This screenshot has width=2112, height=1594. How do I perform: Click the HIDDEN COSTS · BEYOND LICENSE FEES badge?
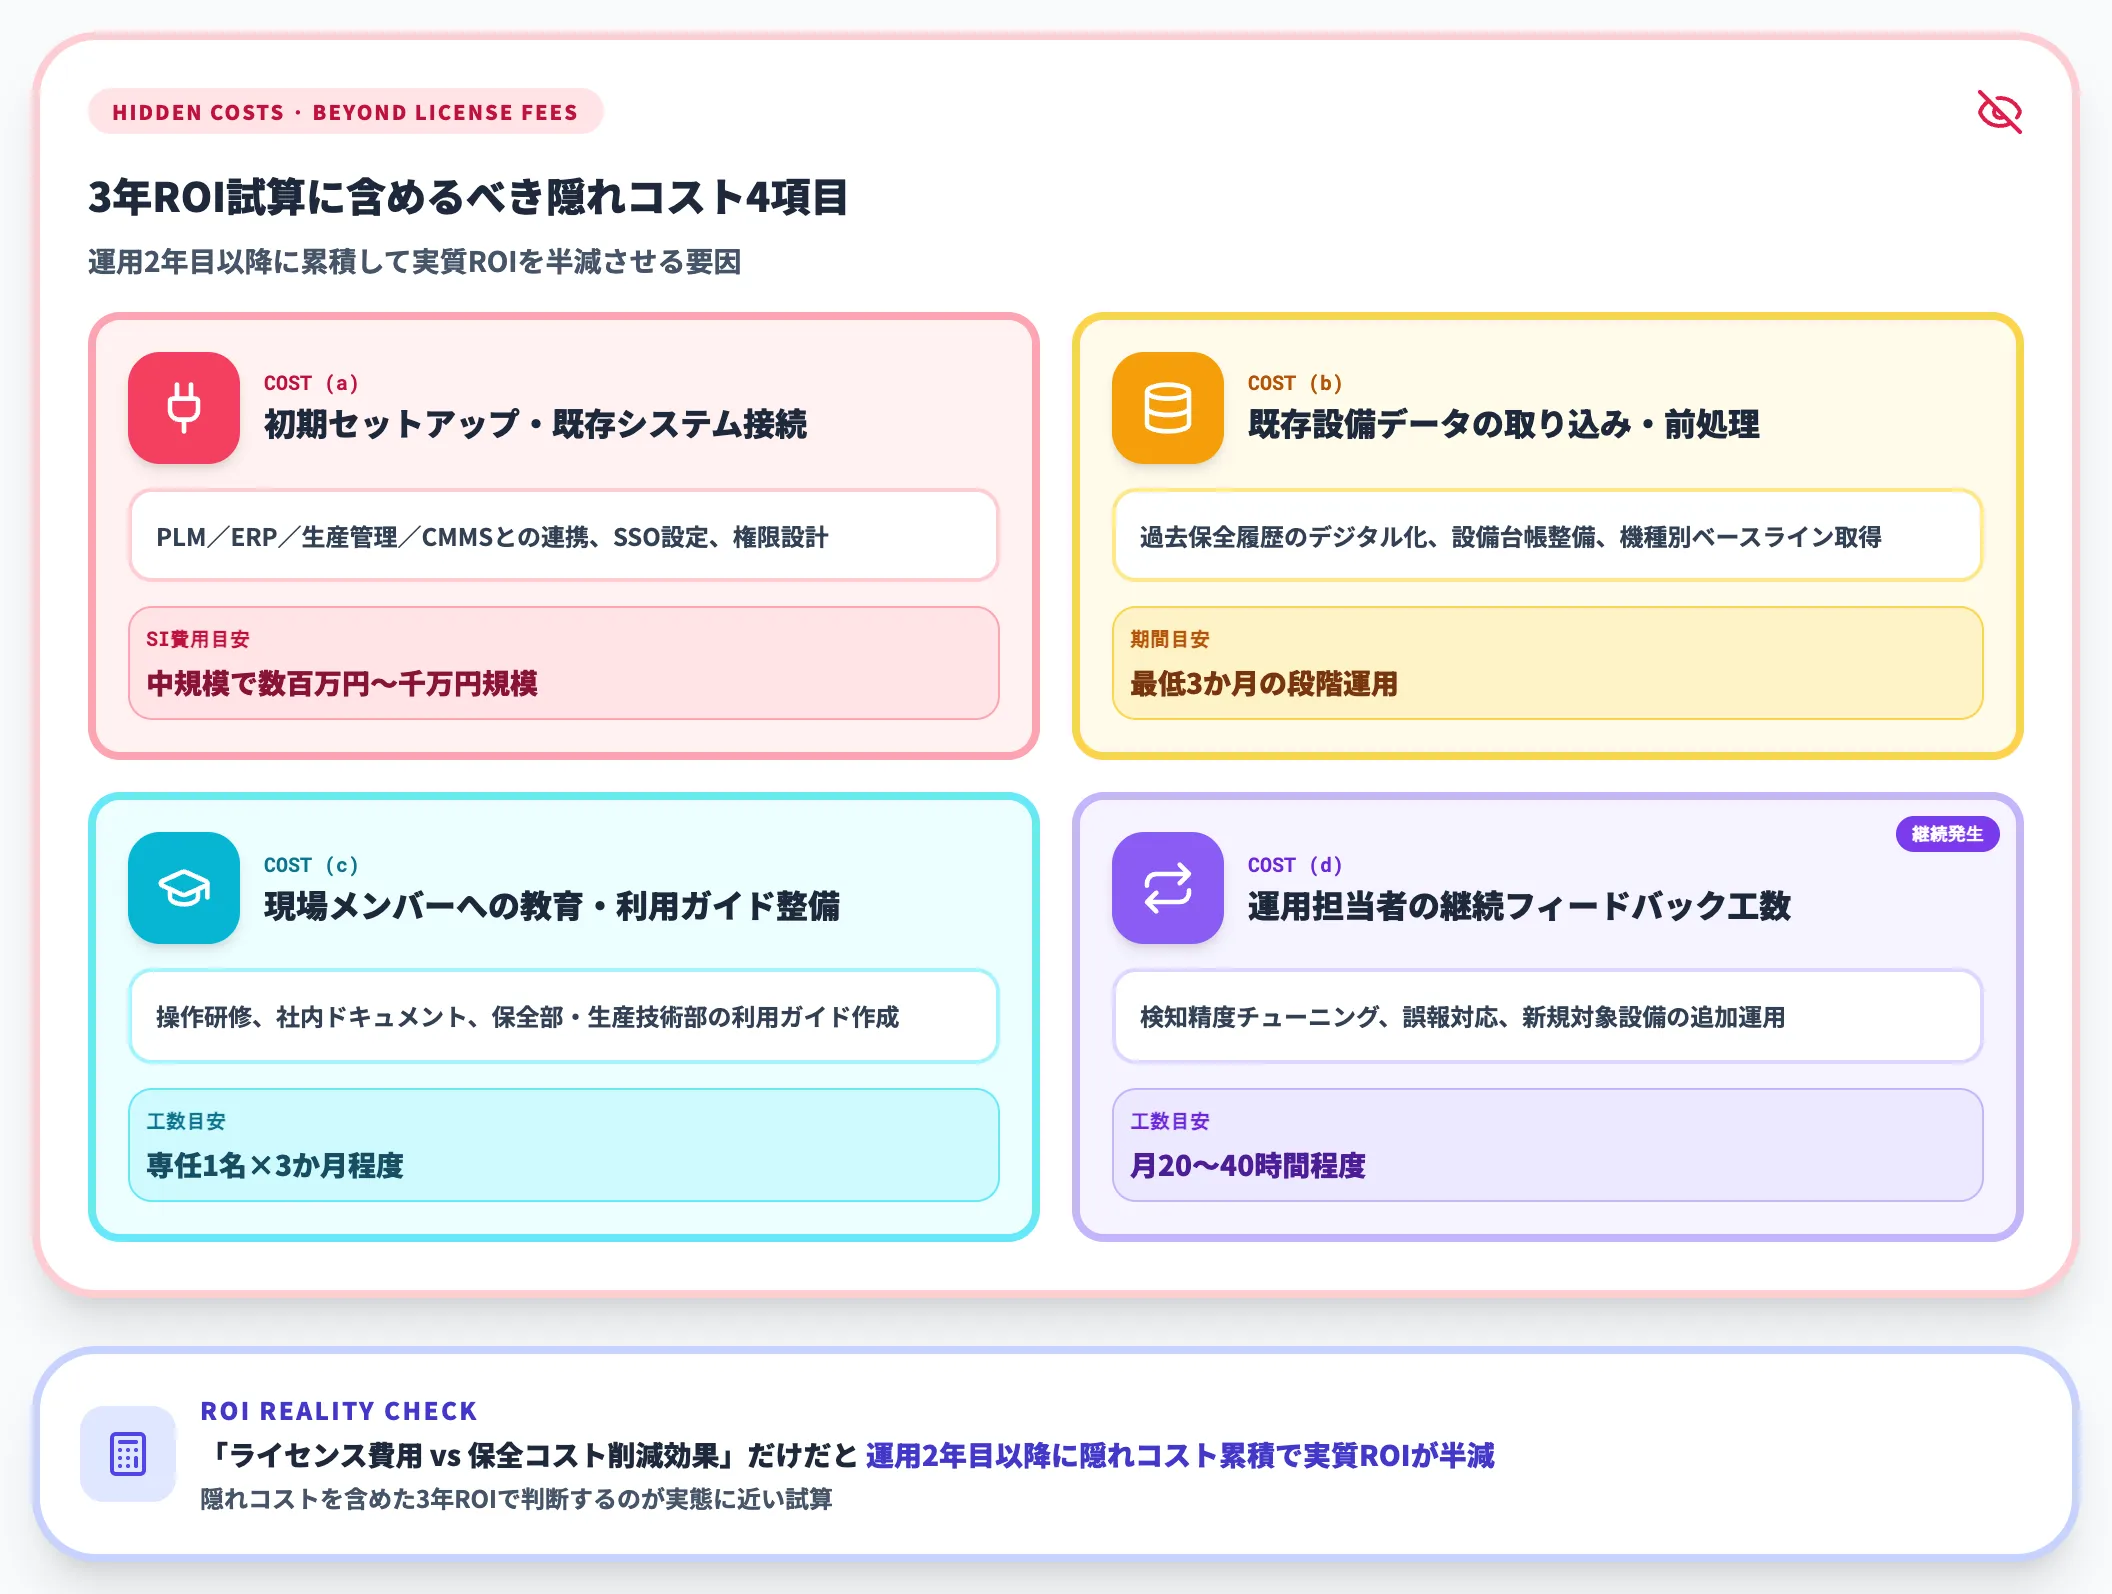click(345, 112)
